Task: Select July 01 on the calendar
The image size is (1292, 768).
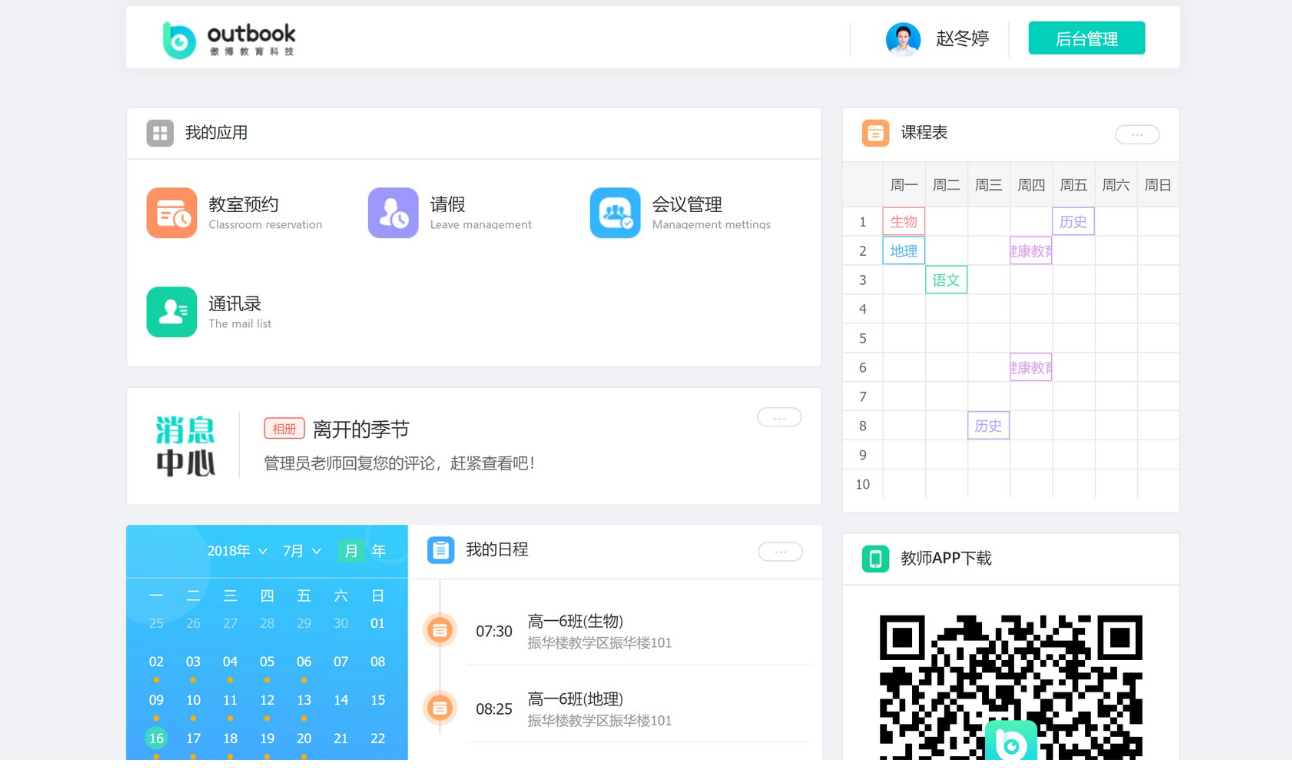Action: coord(378,623)
